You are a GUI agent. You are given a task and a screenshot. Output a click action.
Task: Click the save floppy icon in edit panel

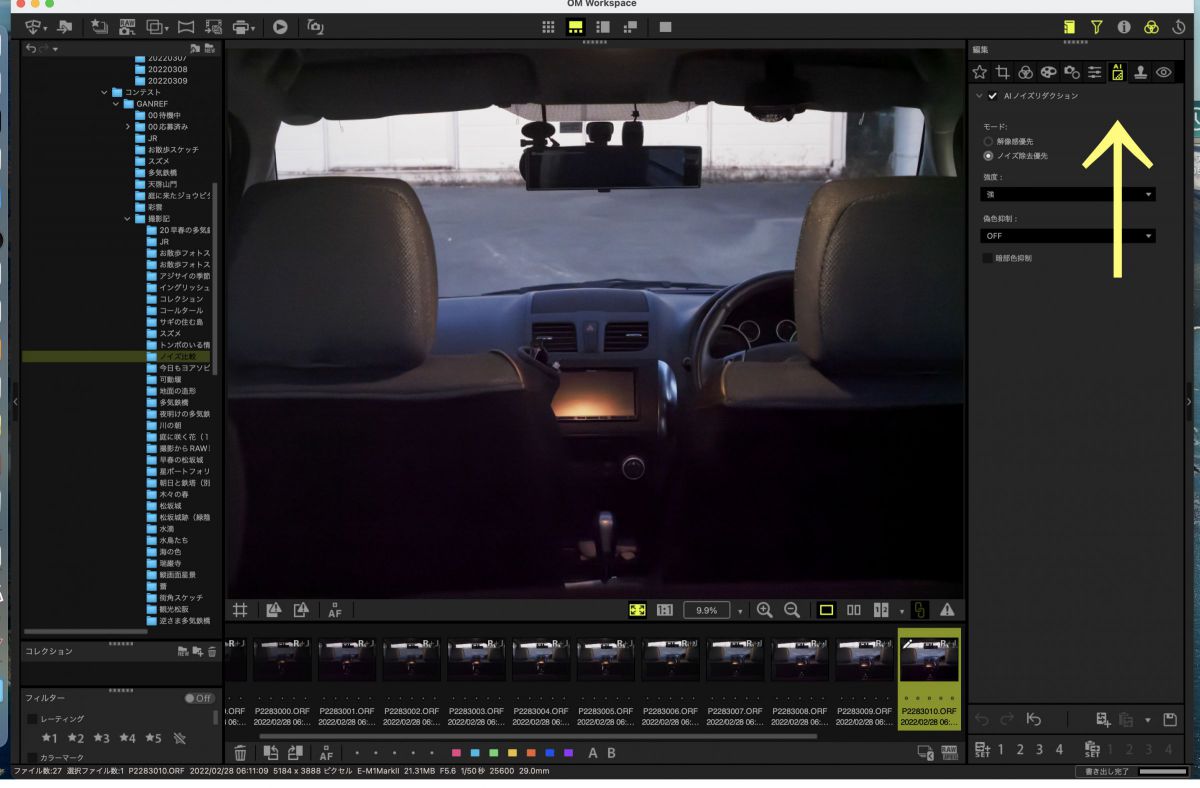pos(1170,719)
